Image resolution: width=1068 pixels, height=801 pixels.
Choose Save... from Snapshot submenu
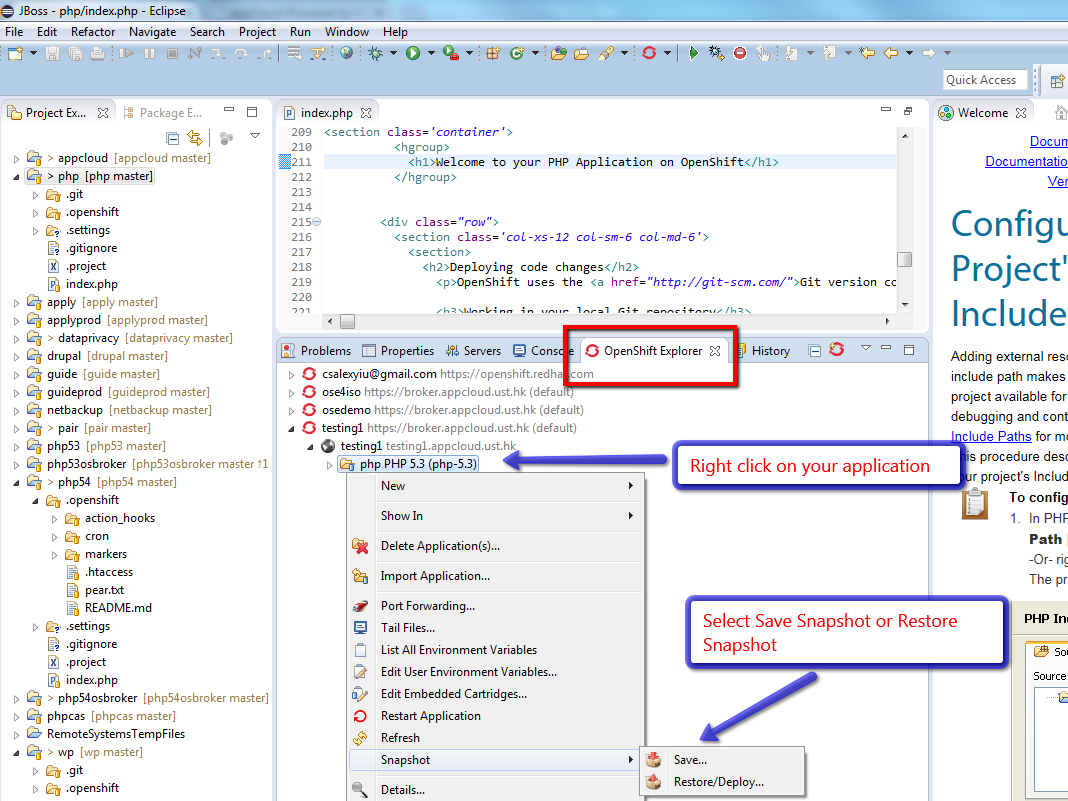pyautogui.click(x=690, y=760)
